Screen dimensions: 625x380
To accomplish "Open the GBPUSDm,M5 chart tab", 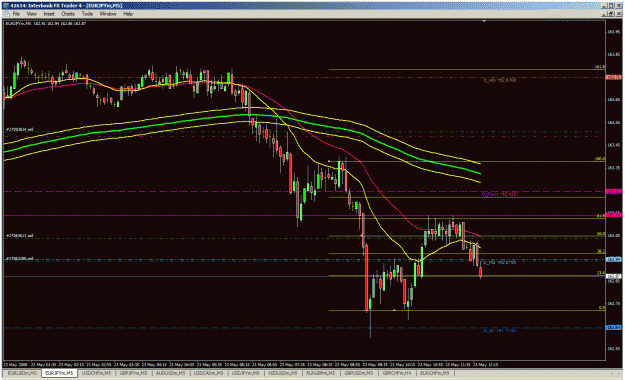I will (358, 373).
